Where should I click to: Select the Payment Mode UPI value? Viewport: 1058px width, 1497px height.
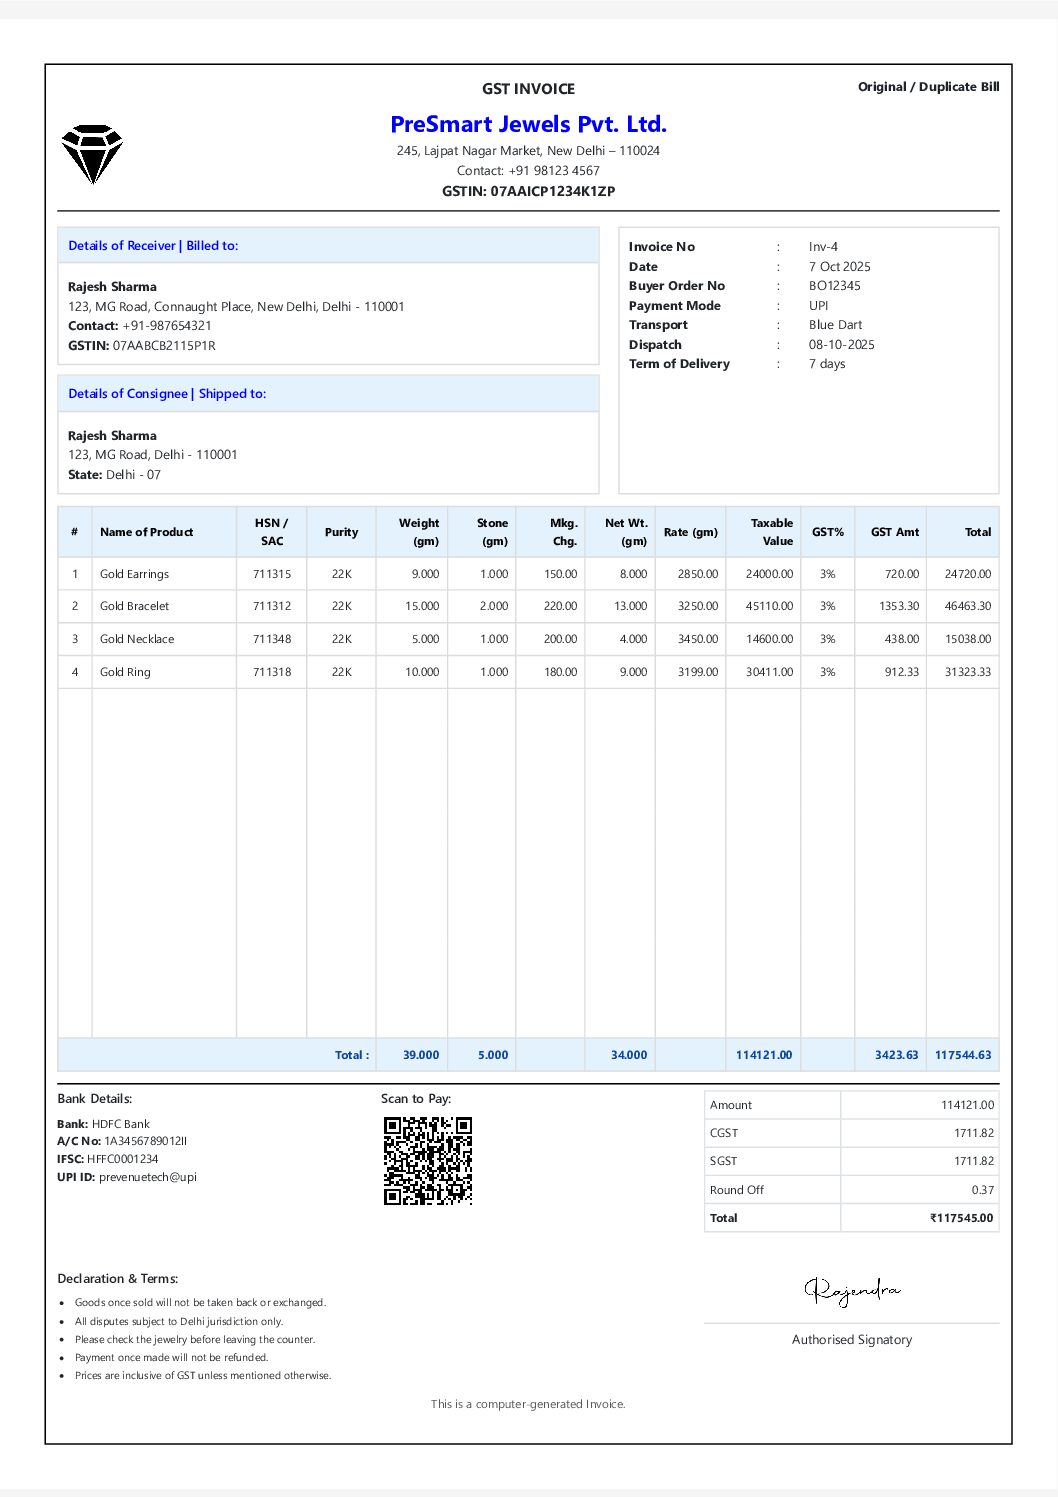point(820,305)
